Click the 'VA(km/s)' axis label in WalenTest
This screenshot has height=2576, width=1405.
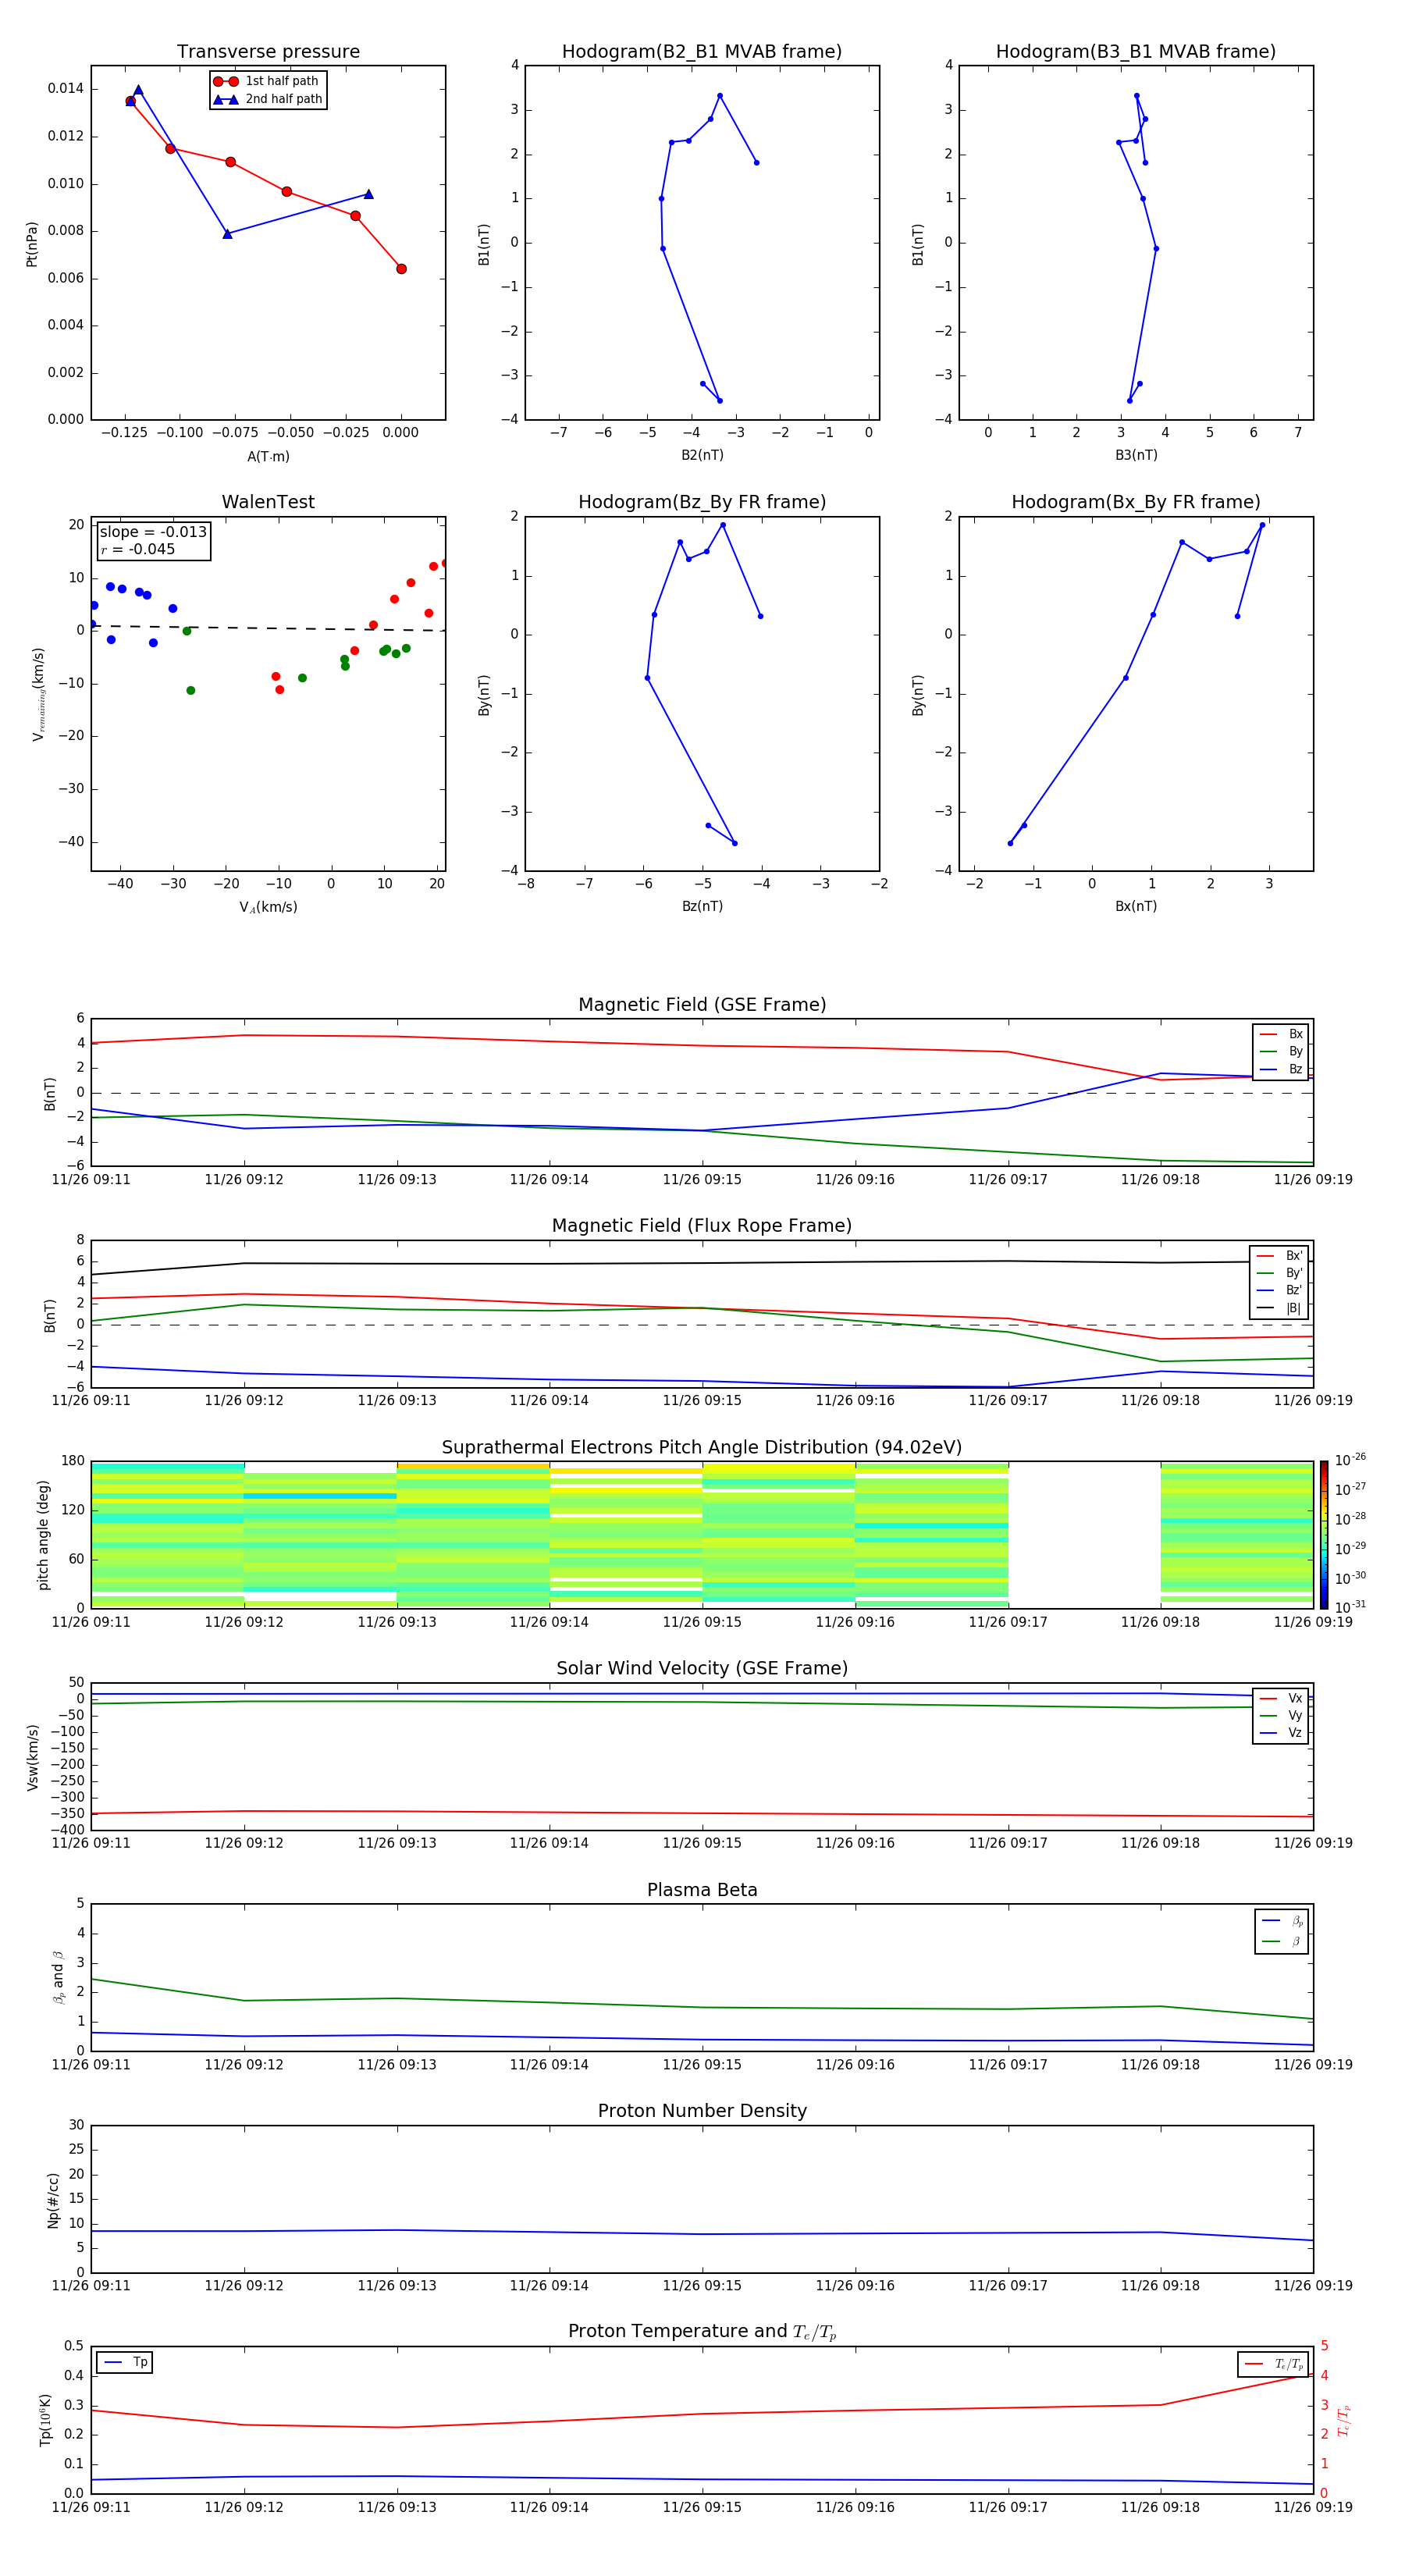click(268, 907)
